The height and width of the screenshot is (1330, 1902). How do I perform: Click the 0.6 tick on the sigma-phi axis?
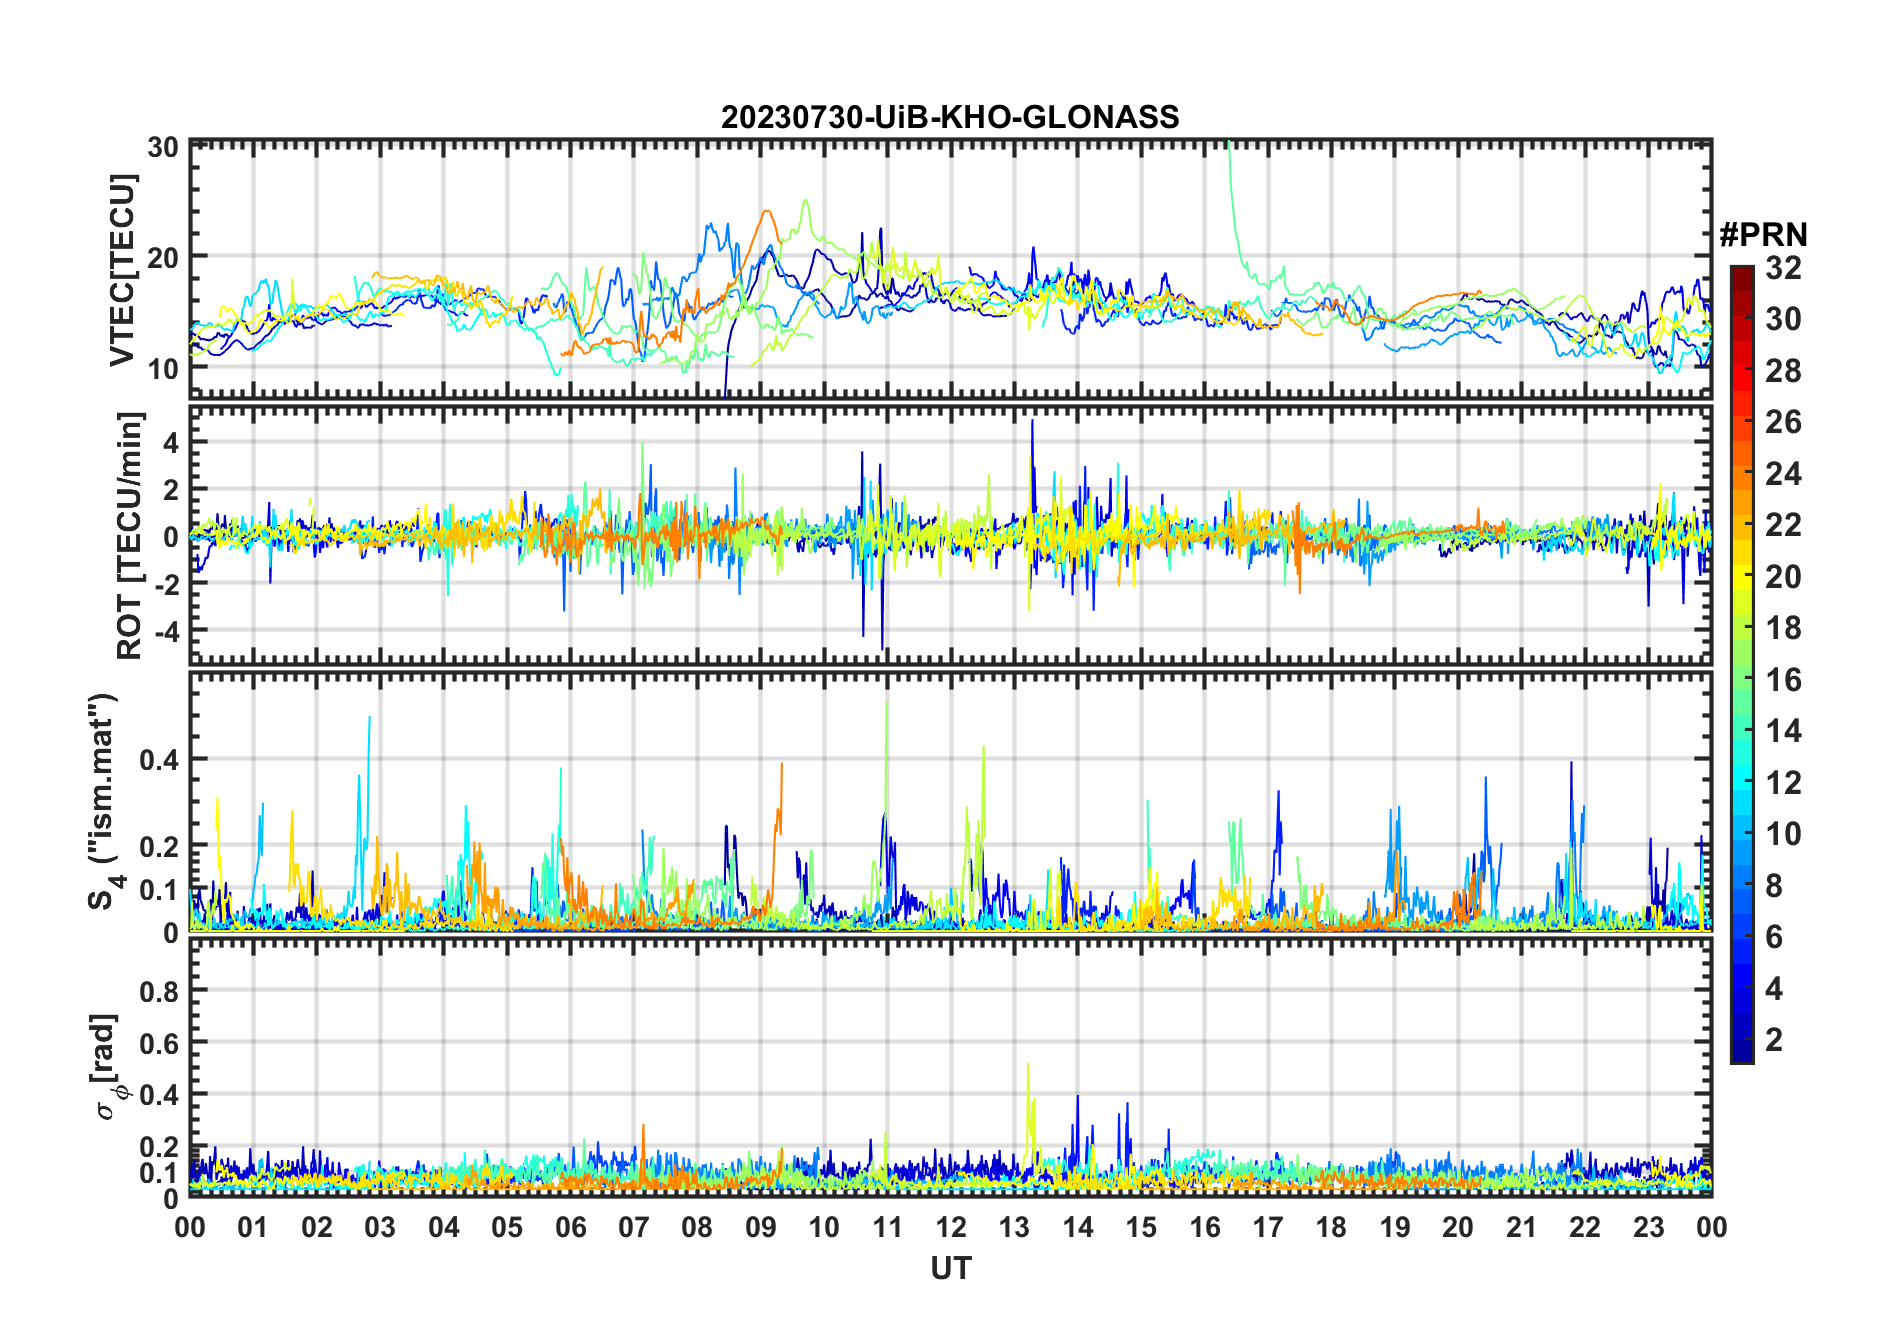point(159,1043)
